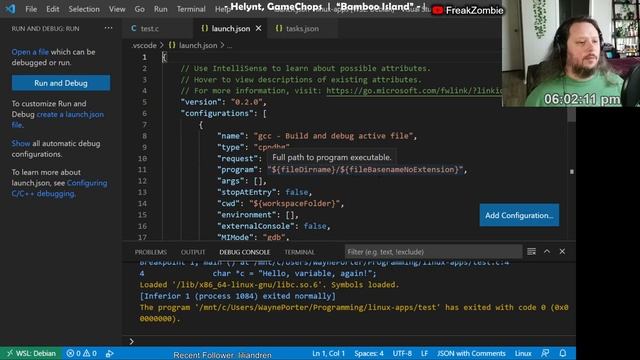Click the "stopAtEntry" key on line 13
Screen dimensions: 640x360
pyautogui.click(x=247, y=192)
